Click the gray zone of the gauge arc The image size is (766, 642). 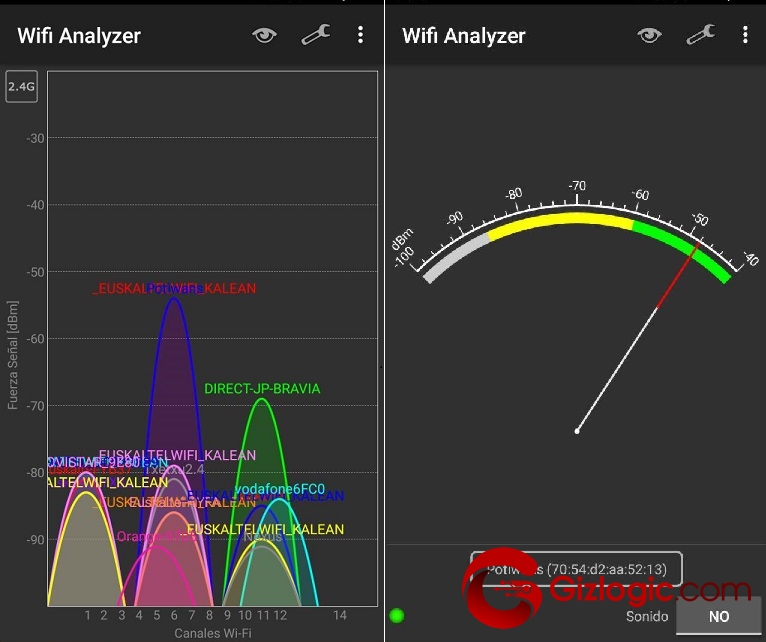(455, 257)
